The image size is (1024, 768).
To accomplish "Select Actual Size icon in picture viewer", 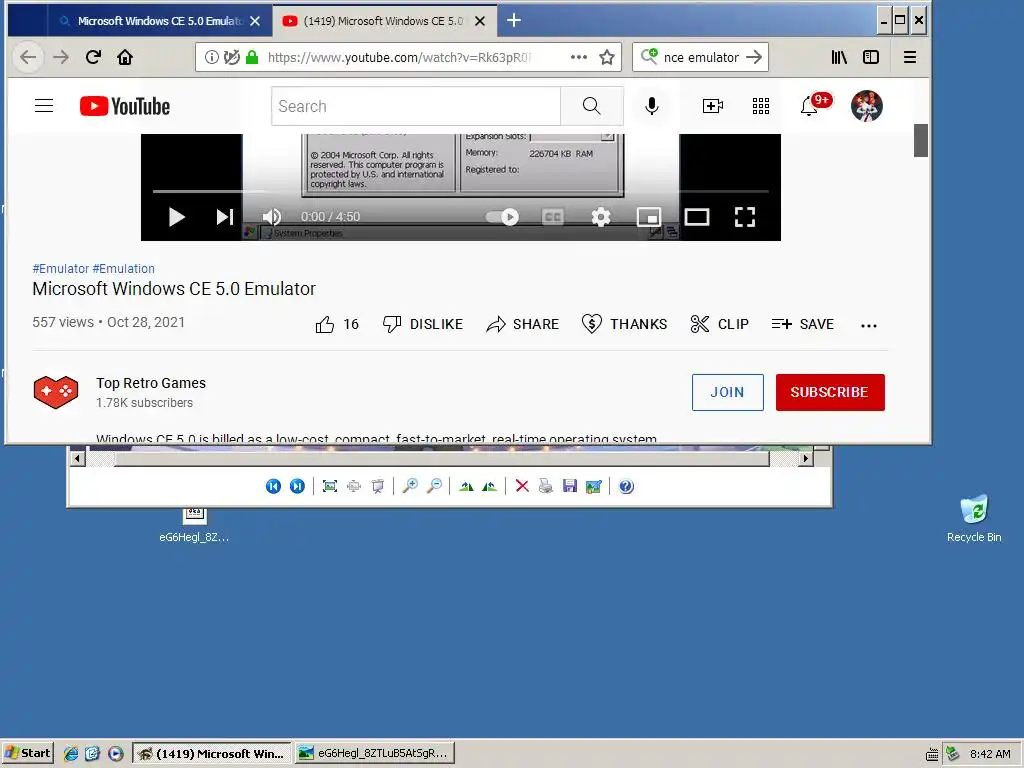I will (x=354, y=486).
